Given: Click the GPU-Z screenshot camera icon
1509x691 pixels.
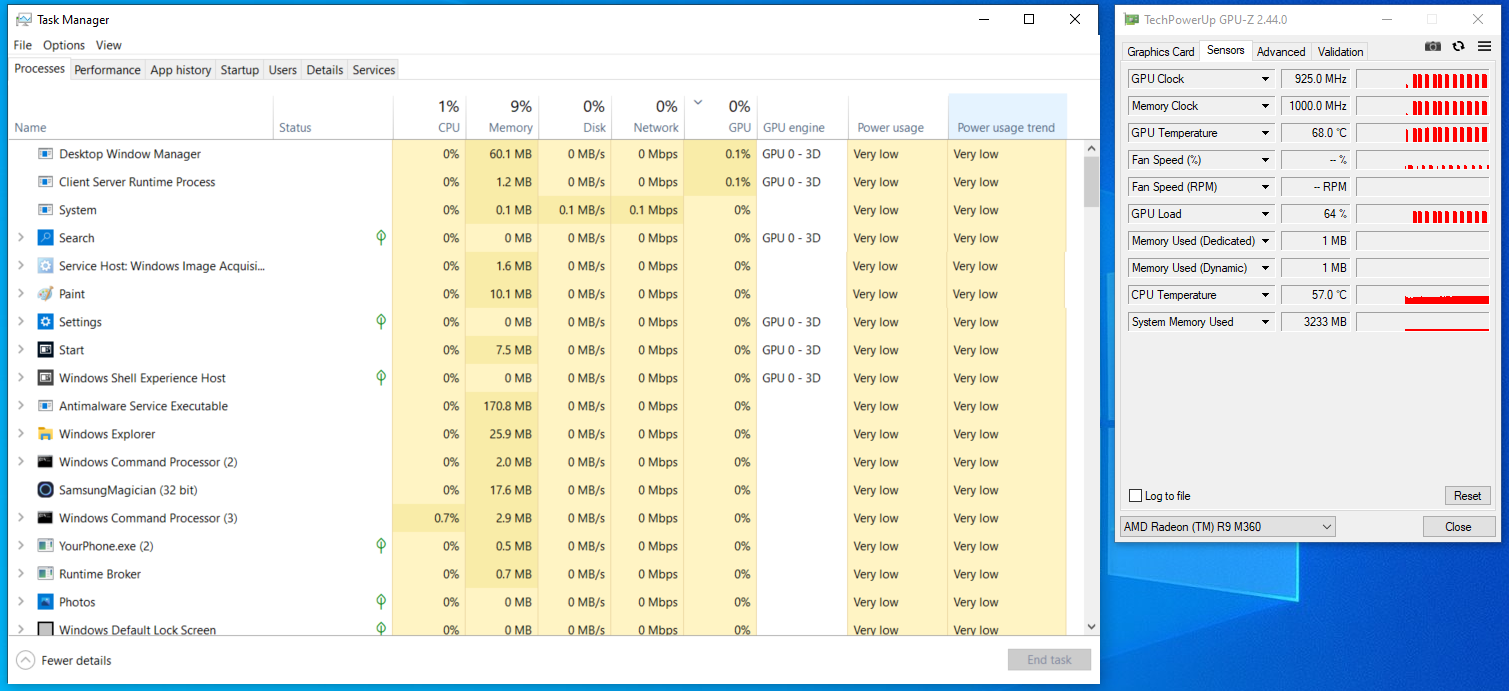Looking at the screenshot, I should pos(1433,46).
